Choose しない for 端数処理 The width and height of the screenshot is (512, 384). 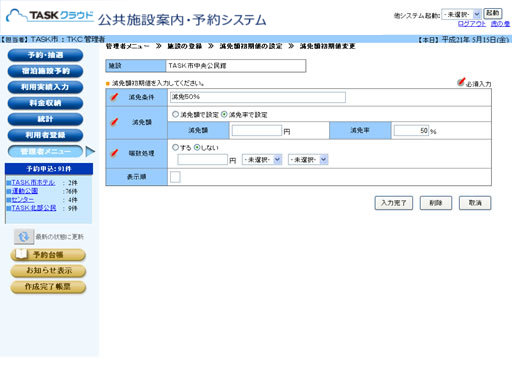click(197, 147)
